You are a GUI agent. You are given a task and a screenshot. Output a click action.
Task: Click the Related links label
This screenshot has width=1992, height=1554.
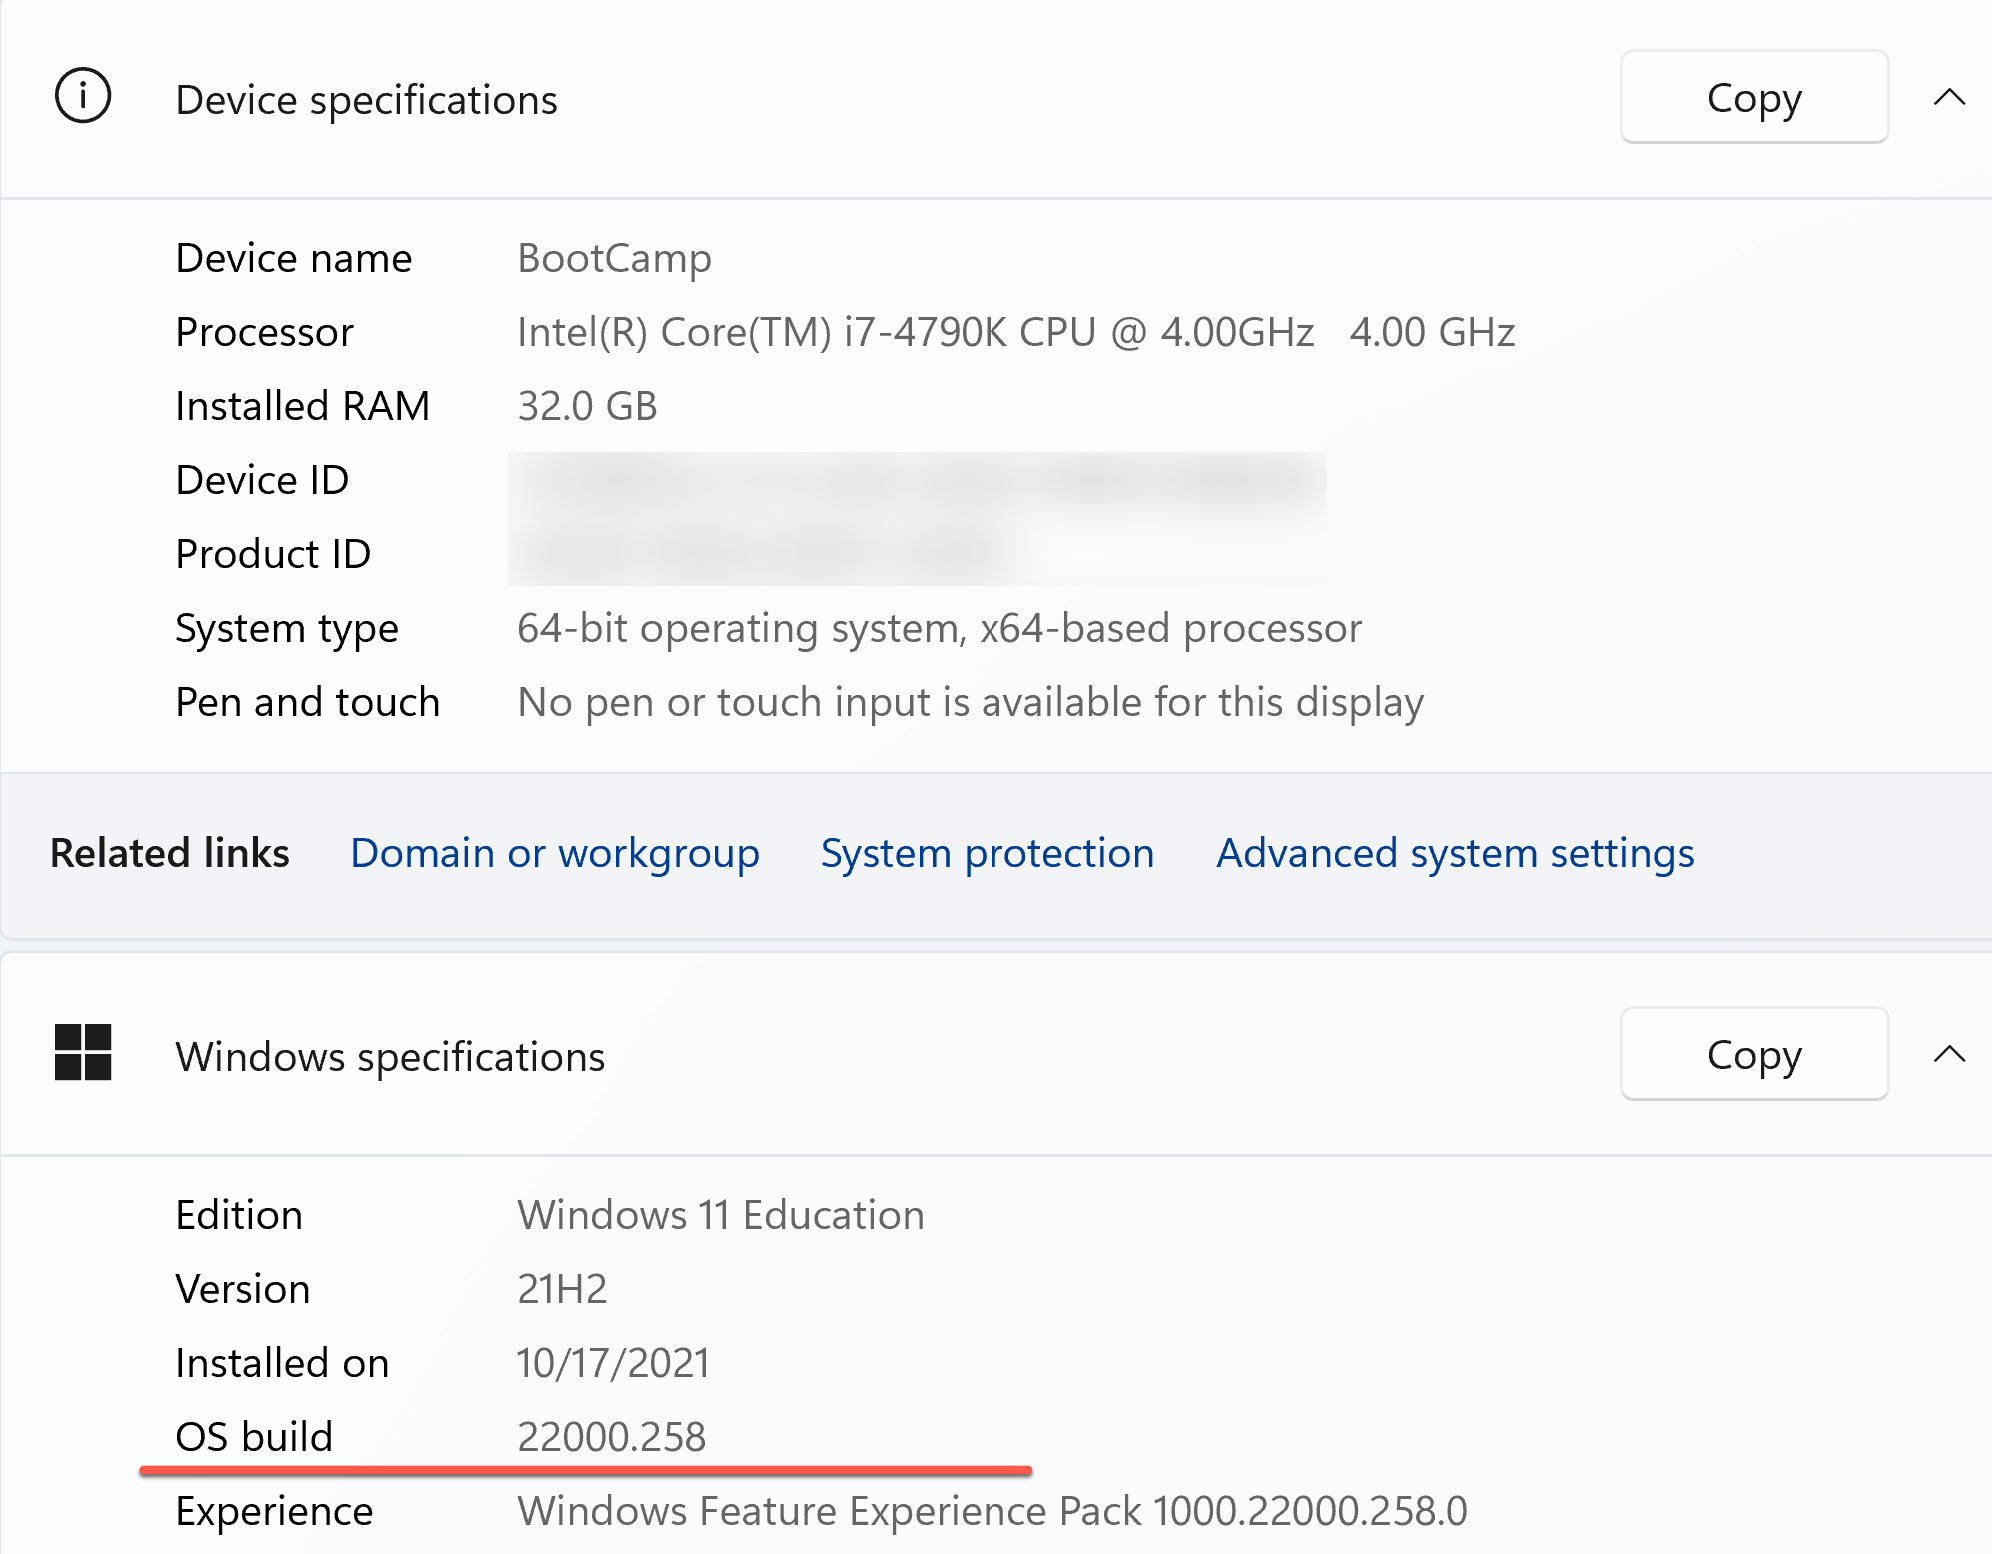pos(170,853)
